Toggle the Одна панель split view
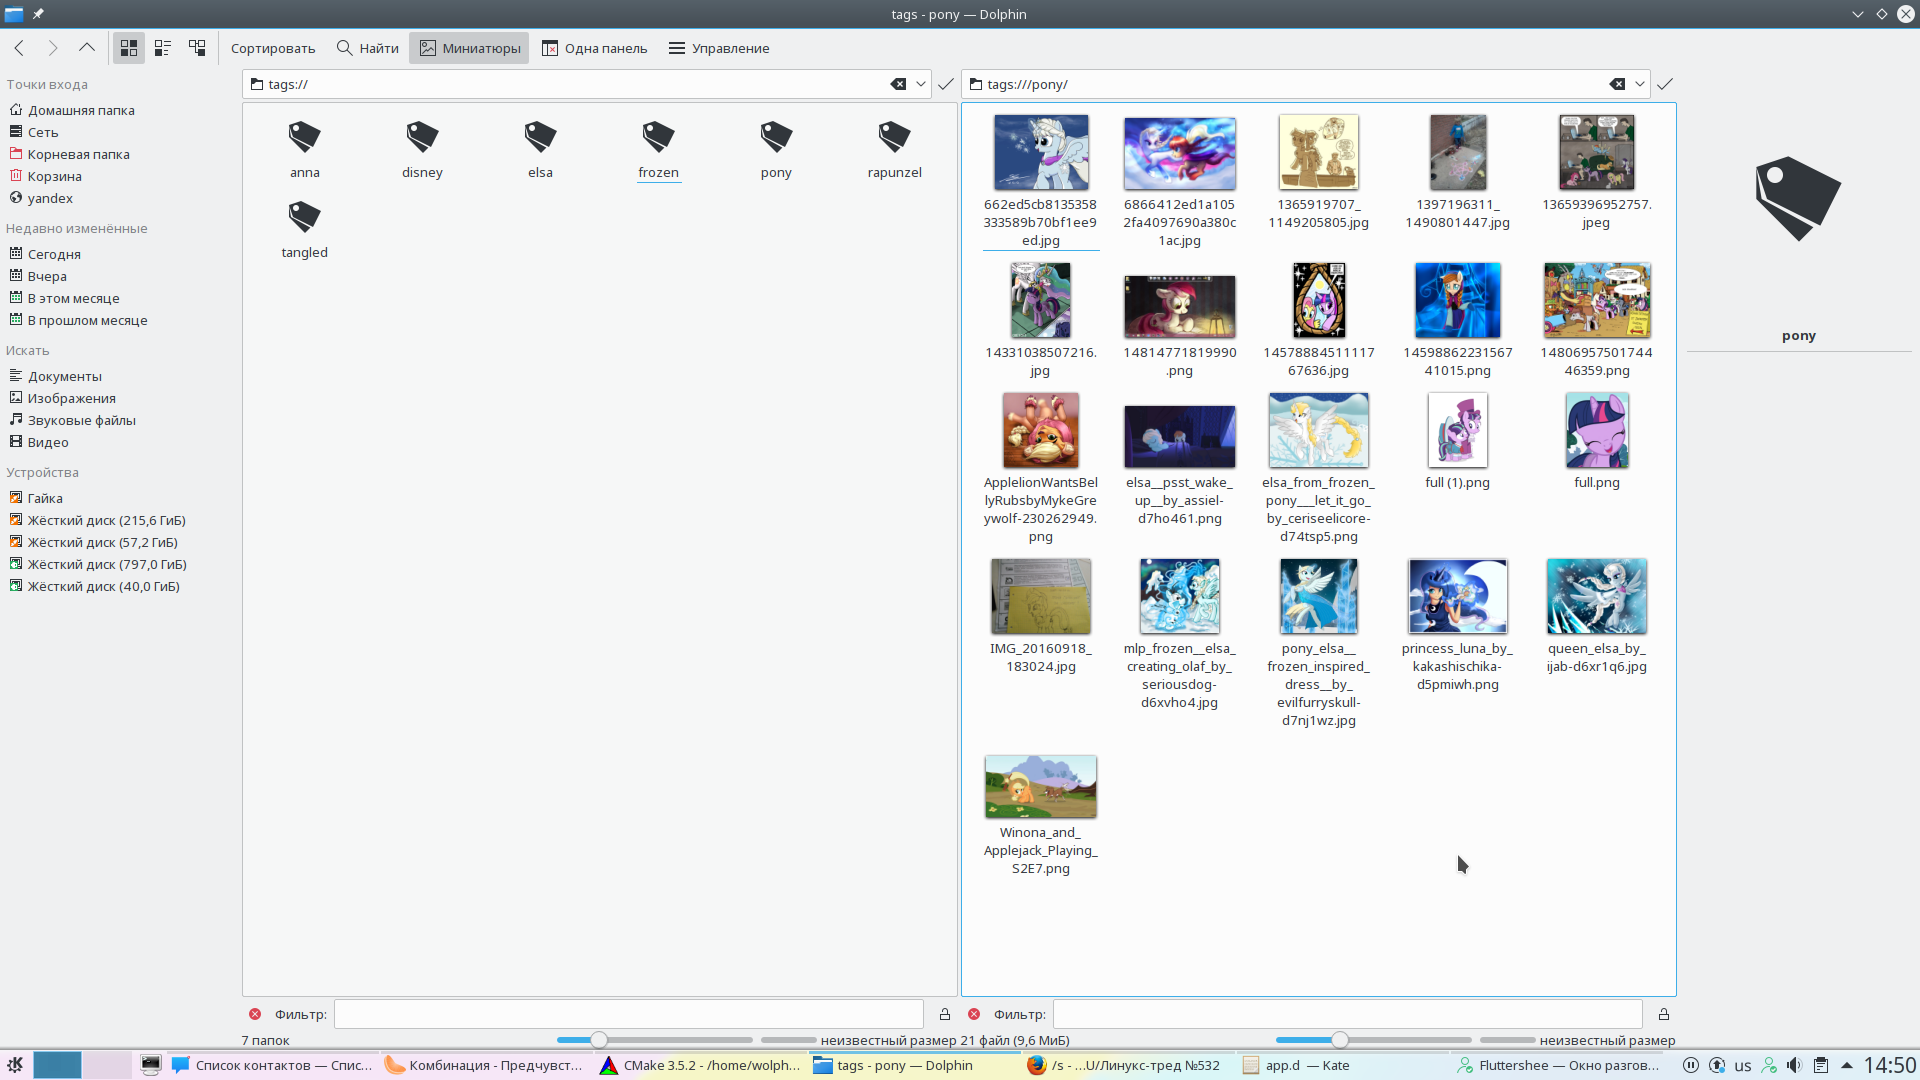The height and width of the screenshot is (1080, 1920). (595, 48)
